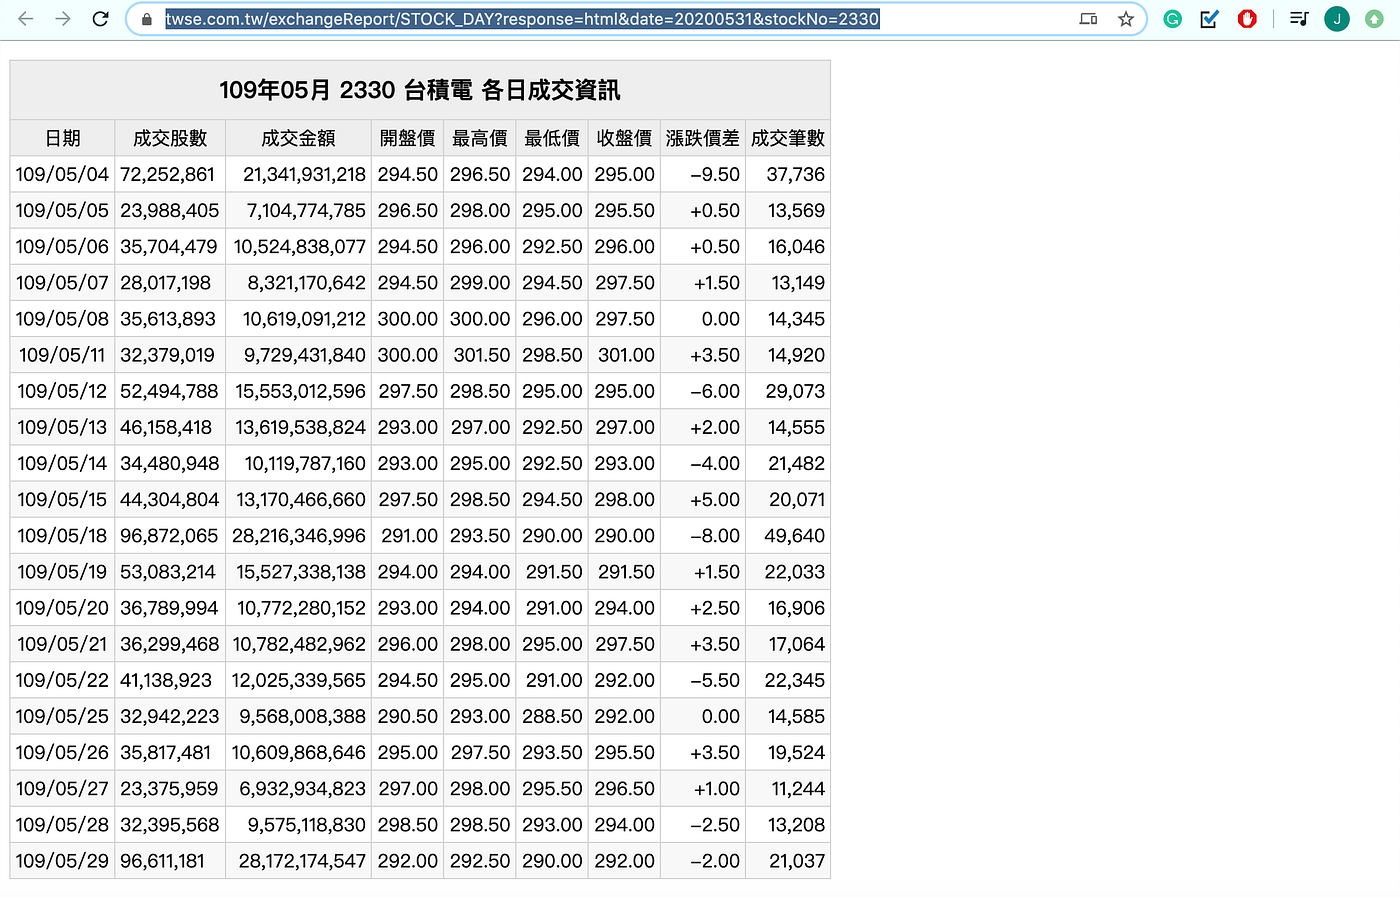Click the 成交金額 column header
Image resolution: width=1400 pixels, height=898 pixels.
(298, 138)
